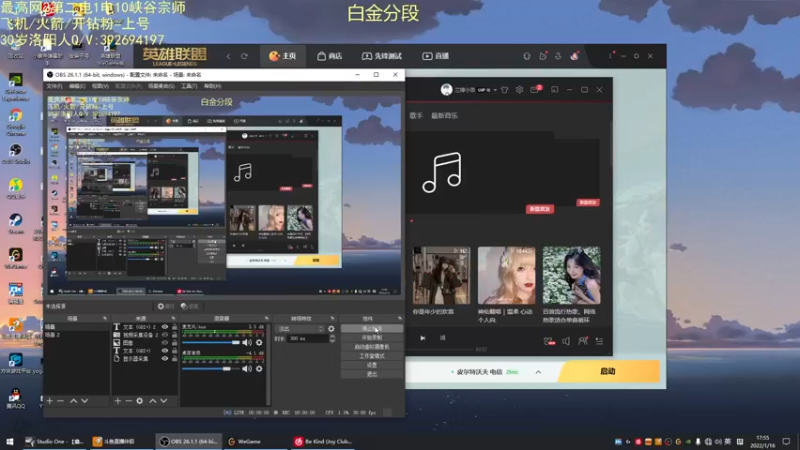800x450 pixels.
Task: Open music player mail inbox icon
Action: pos(535,90)
